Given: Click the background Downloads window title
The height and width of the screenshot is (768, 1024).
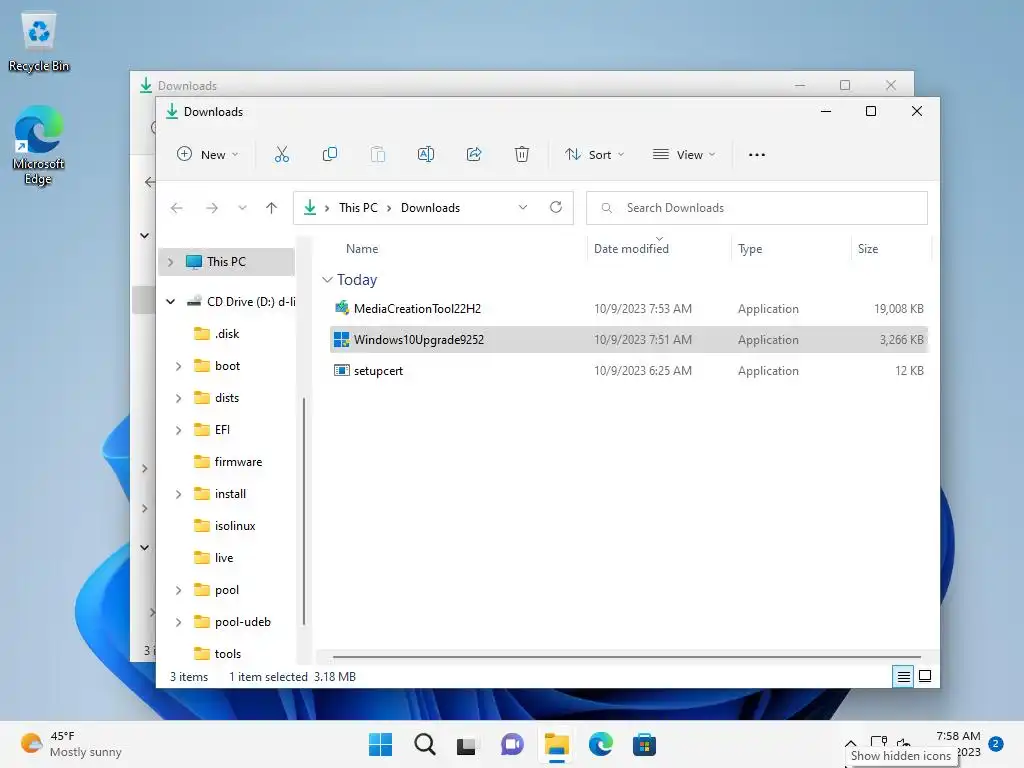Looking at the screenshot, I should pyautogui.click(x=187, y=86).
